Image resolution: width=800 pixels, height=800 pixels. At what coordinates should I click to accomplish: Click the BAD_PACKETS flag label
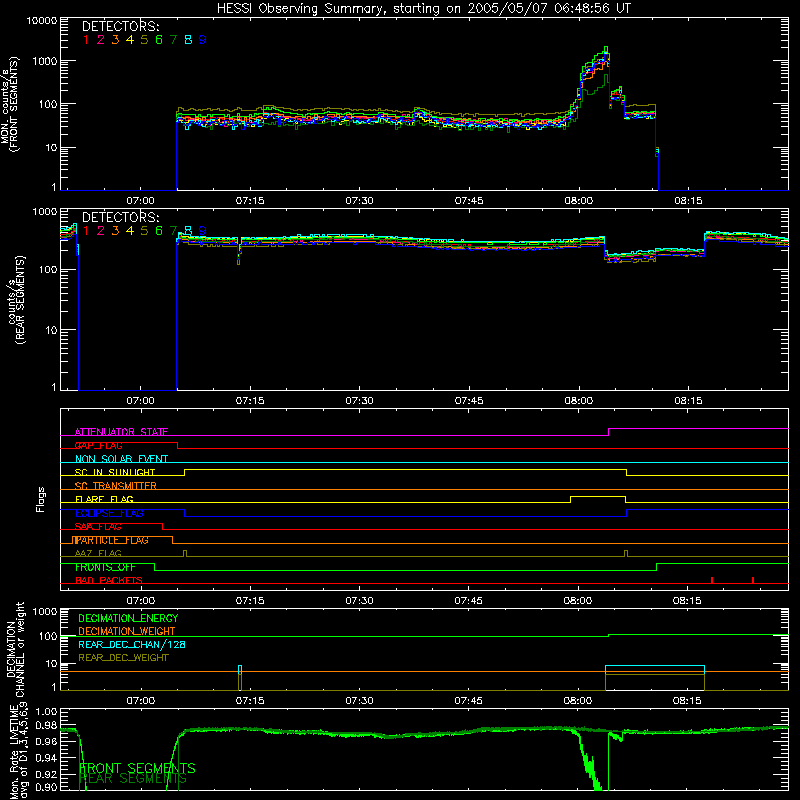click(109, 580)
